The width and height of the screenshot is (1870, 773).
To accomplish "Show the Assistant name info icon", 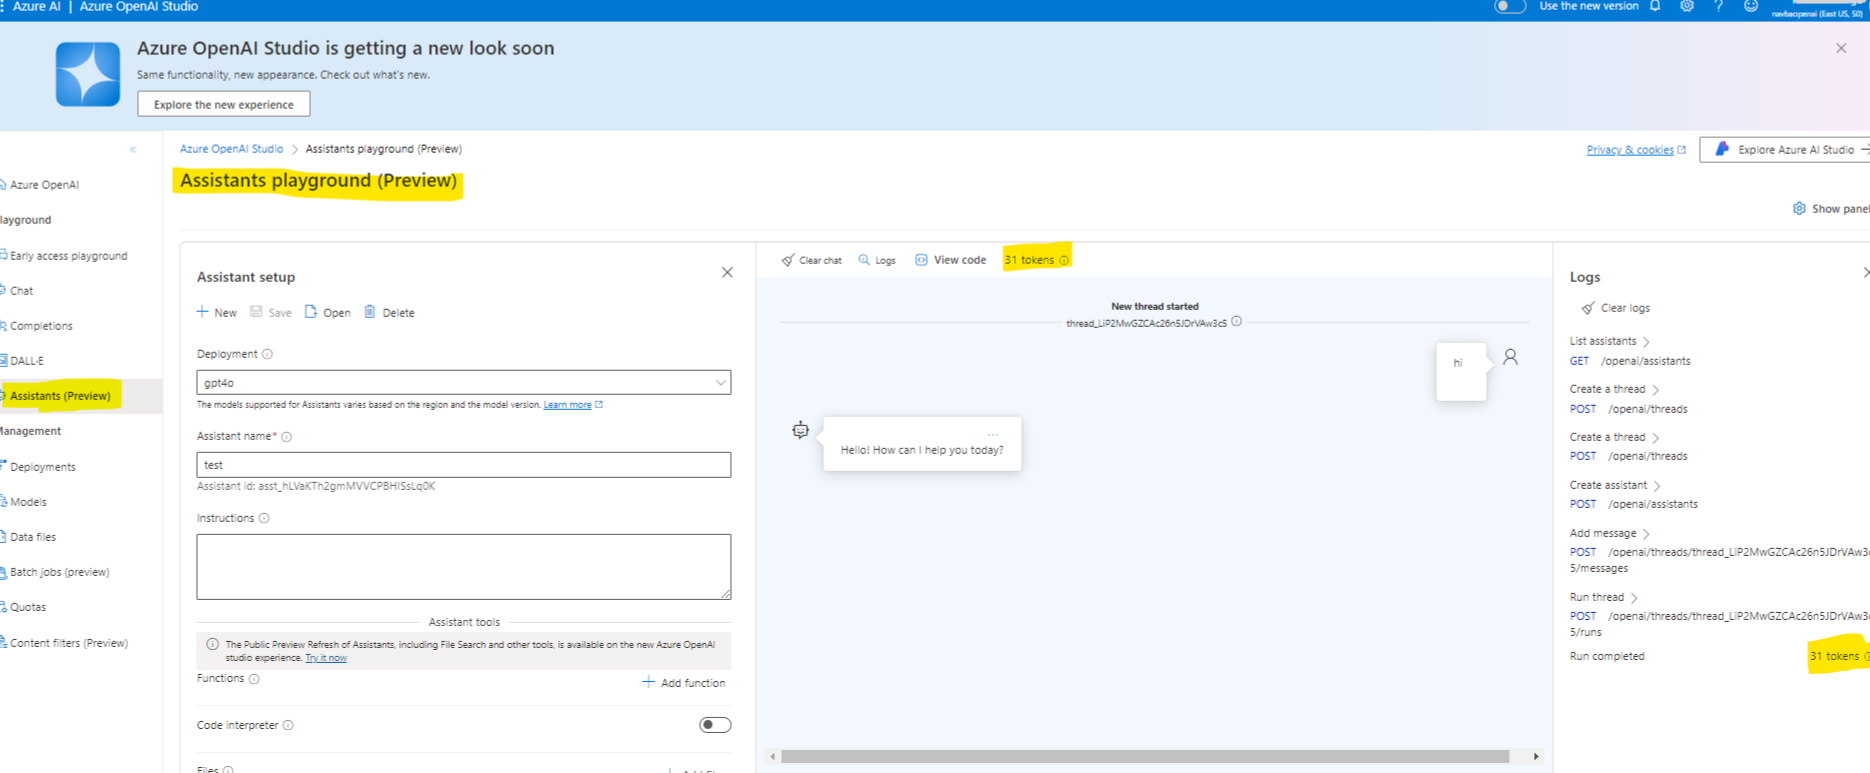I will pos(287,437).
